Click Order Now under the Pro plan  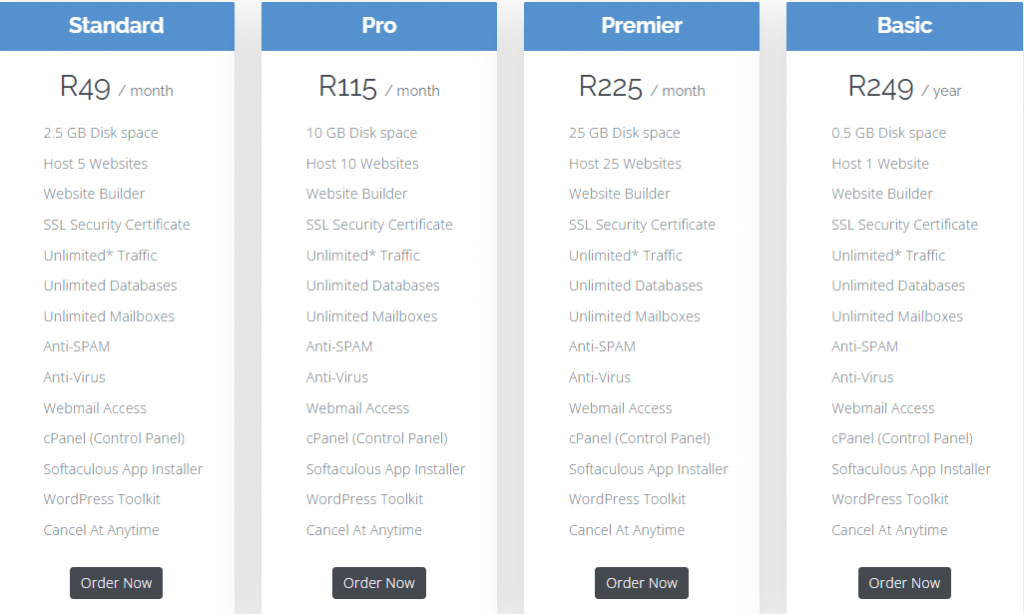pyautogui.click(x=379, y=583)
